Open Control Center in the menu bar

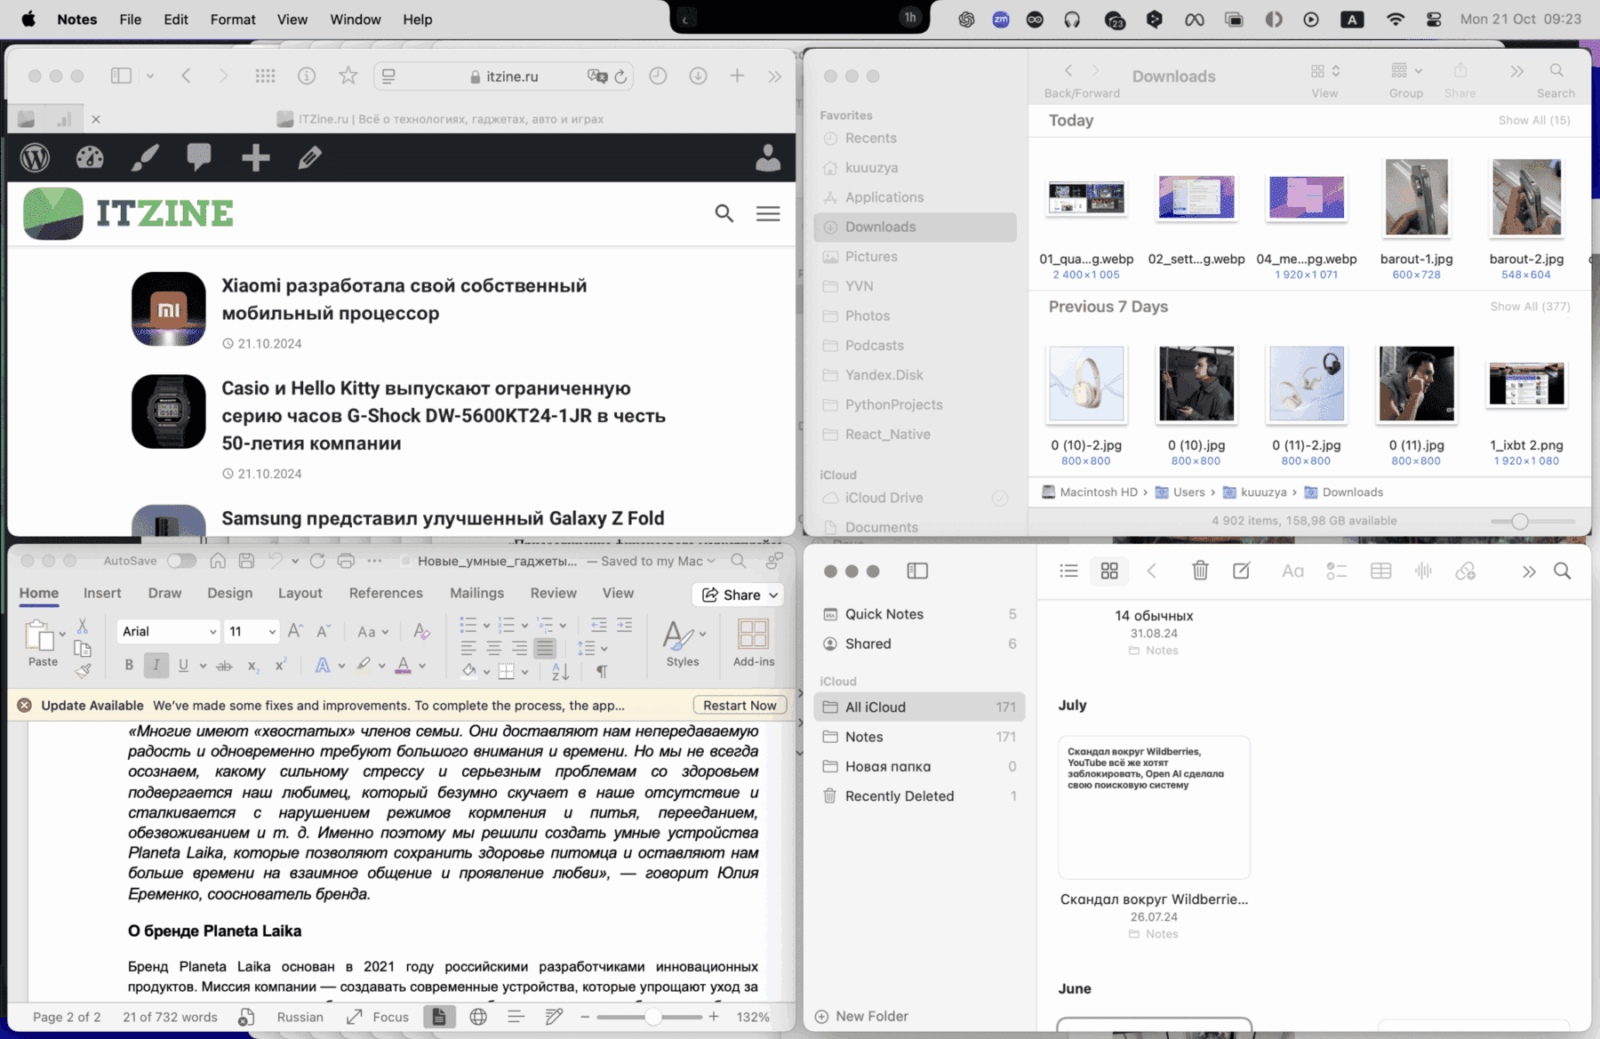click(1433, 19)
